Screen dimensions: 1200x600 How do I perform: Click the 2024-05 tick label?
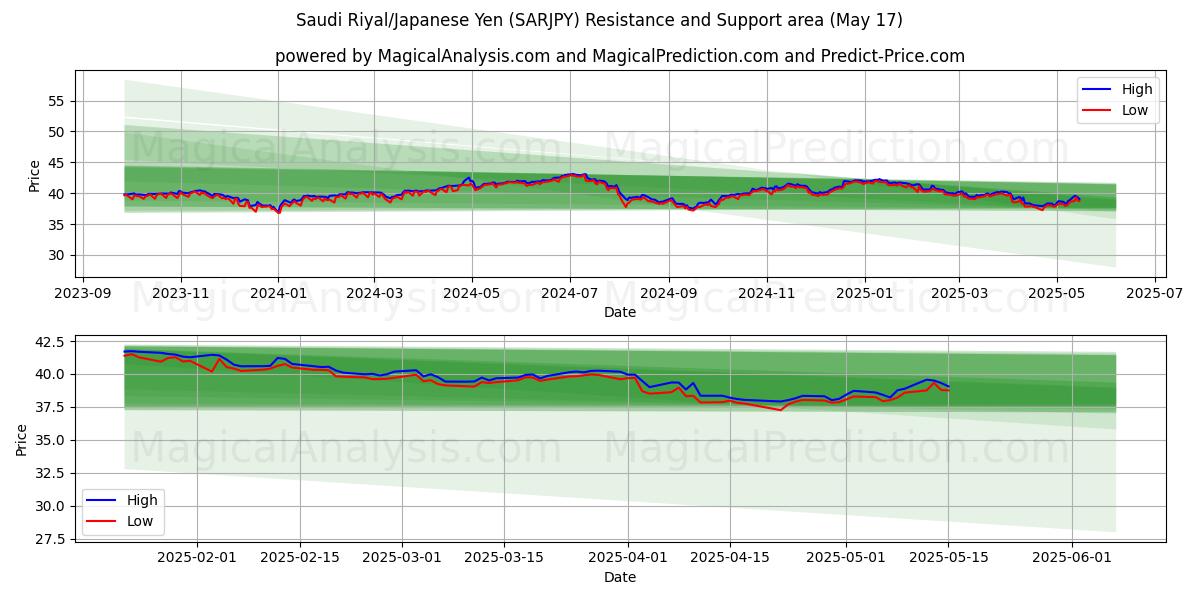[472, 293]
